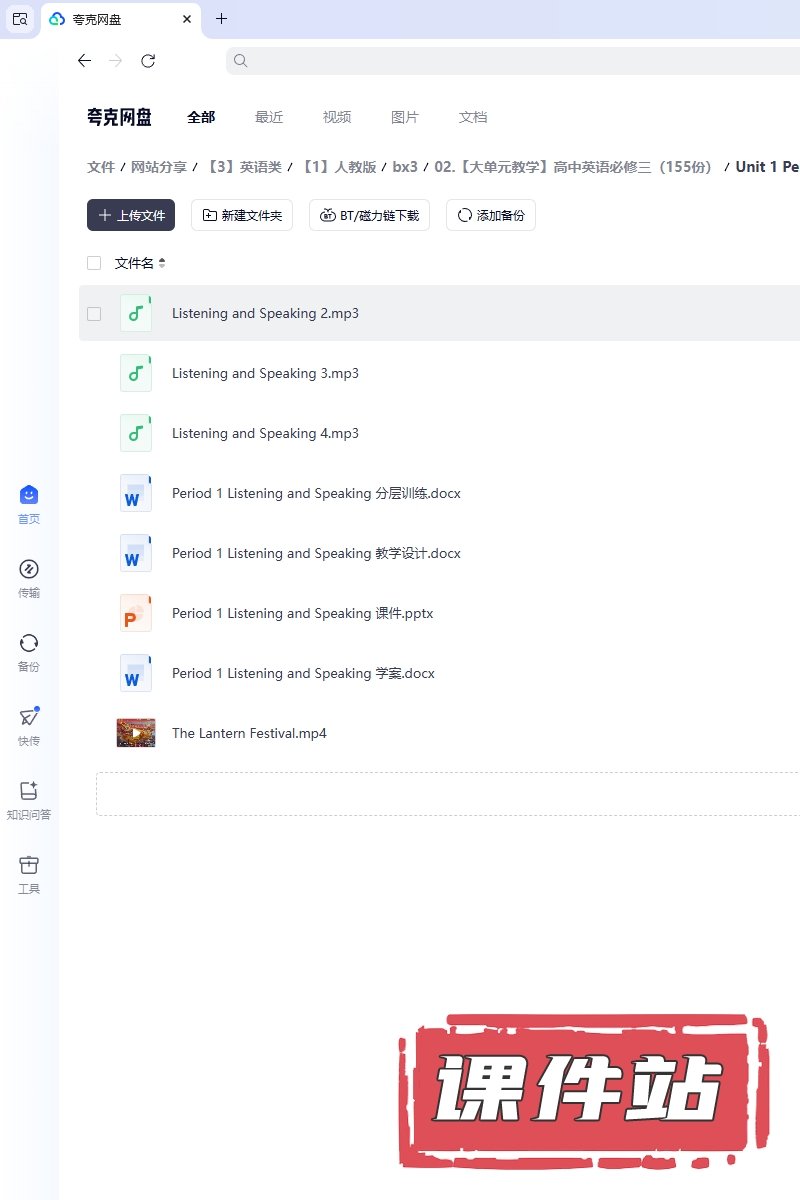Screen dimensions: 800x1200
Task: Switch to the 图片 tab
Action: click(405, 117)
